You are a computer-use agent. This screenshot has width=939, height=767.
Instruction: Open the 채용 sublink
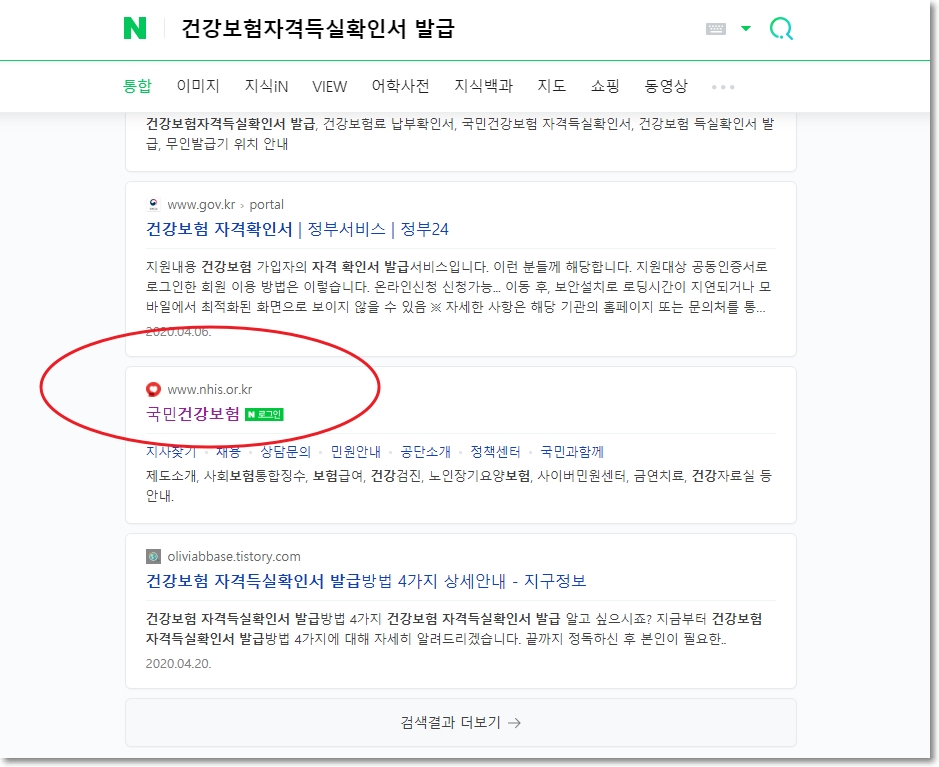tap(228, 451)
